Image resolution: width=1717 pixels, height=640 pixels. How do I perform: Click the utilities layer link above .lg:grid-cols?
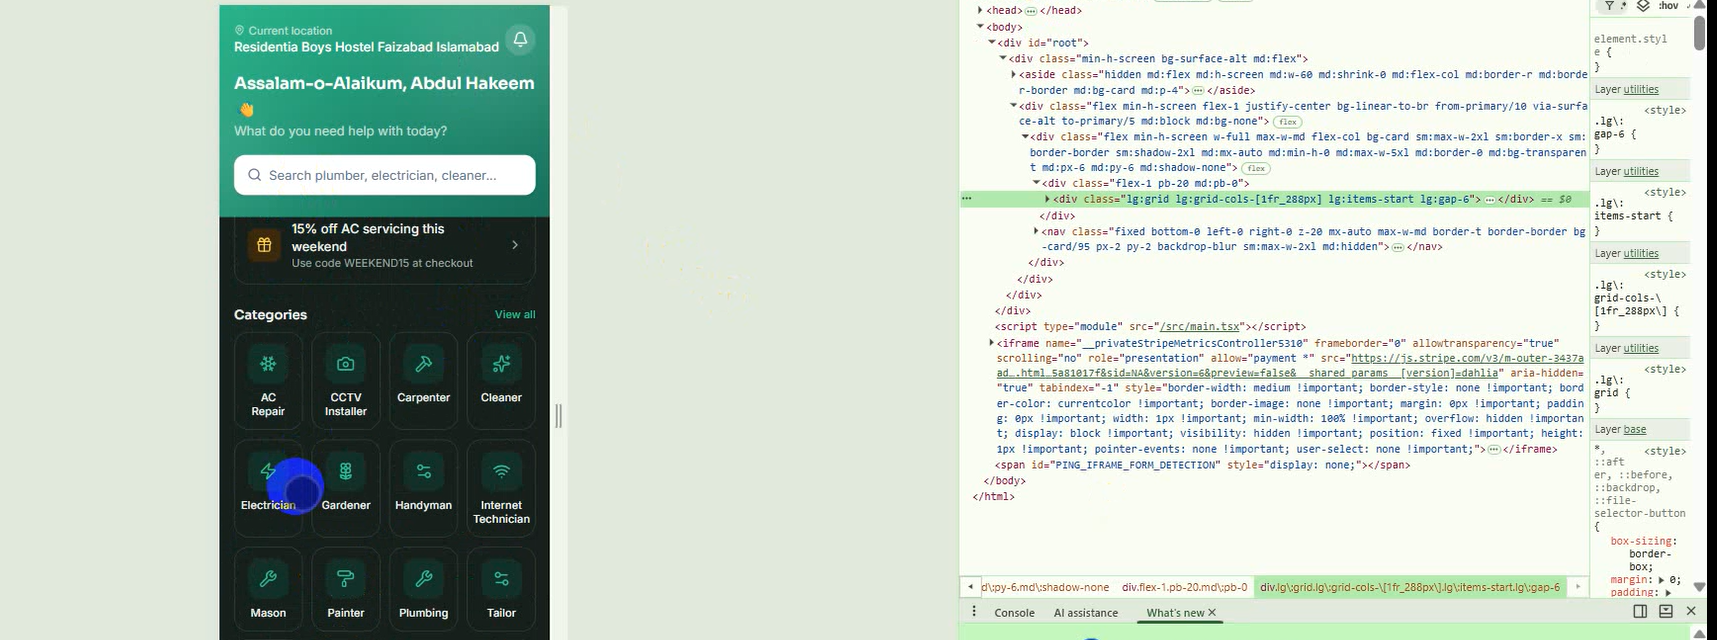tap(1641, 254)
